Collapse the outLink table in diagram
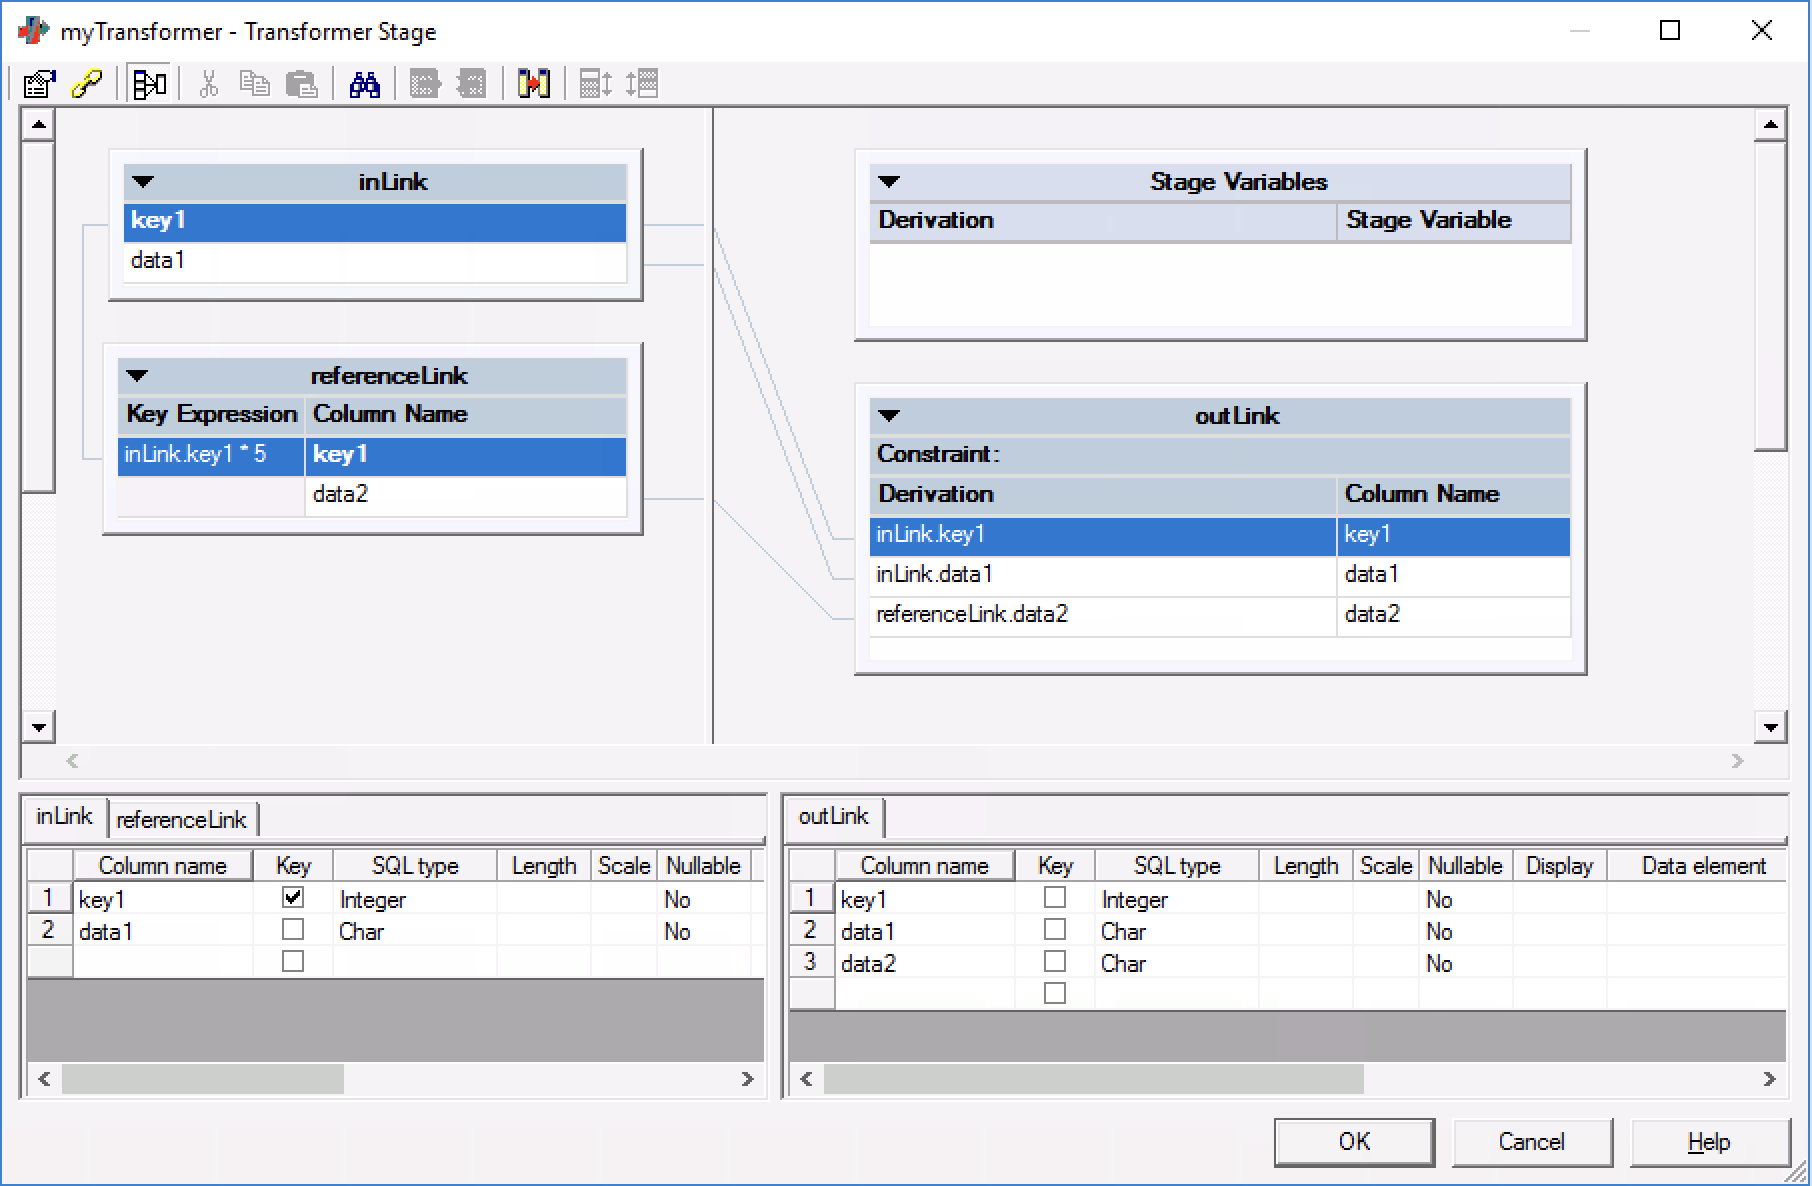Viewport: 1812px width, 1186px height. (889, 416)
